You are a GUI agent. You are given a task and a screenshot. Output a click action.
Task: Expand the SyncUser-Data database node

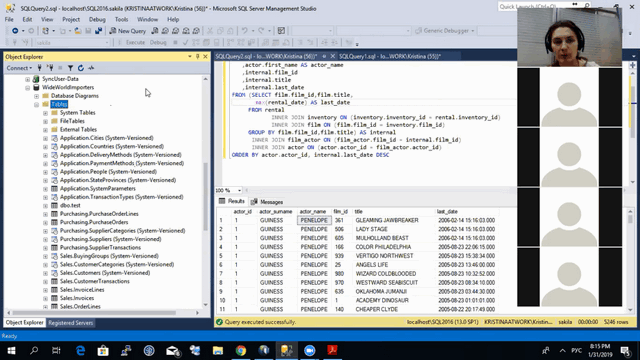27,79
